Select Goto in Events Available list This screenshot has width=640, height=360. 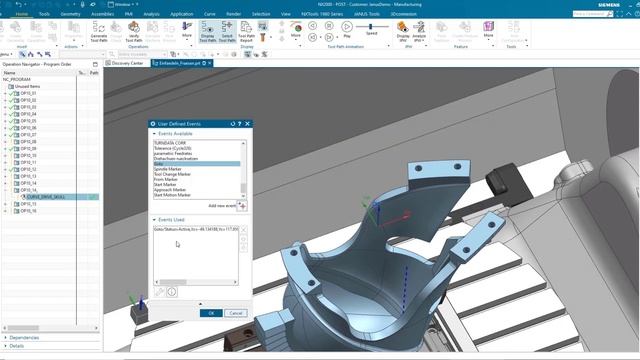pos(197,164)
